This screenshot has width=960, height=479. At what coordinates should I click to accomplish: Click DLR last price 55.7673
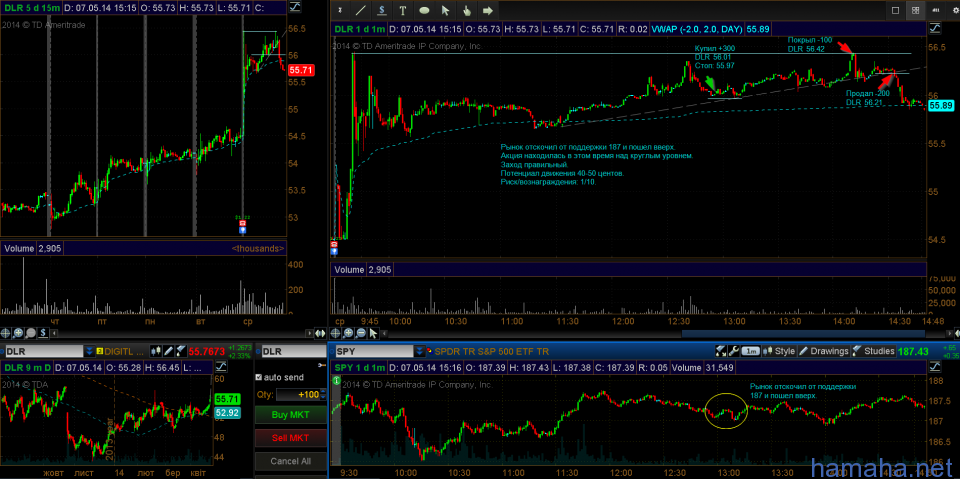click(x=207, y=351)
